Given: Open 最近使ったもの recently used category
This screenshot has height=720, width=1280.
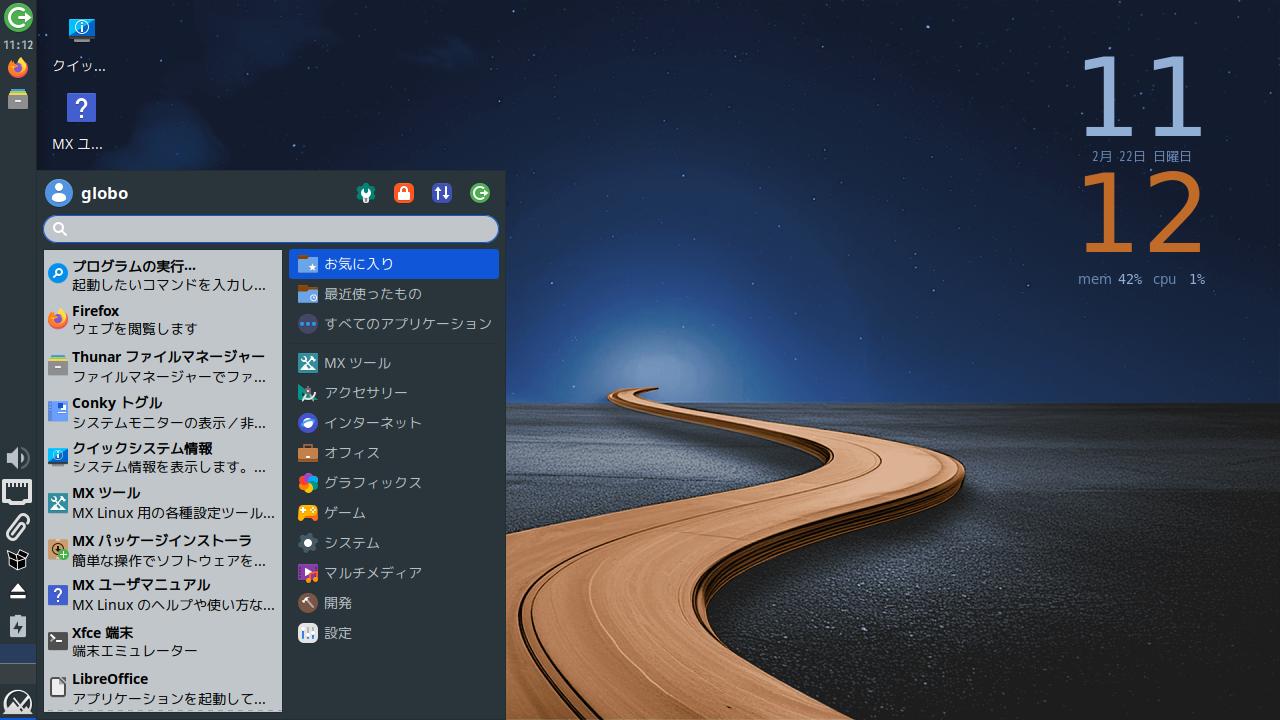Looking at the screenshot, I should click(393, 294).
